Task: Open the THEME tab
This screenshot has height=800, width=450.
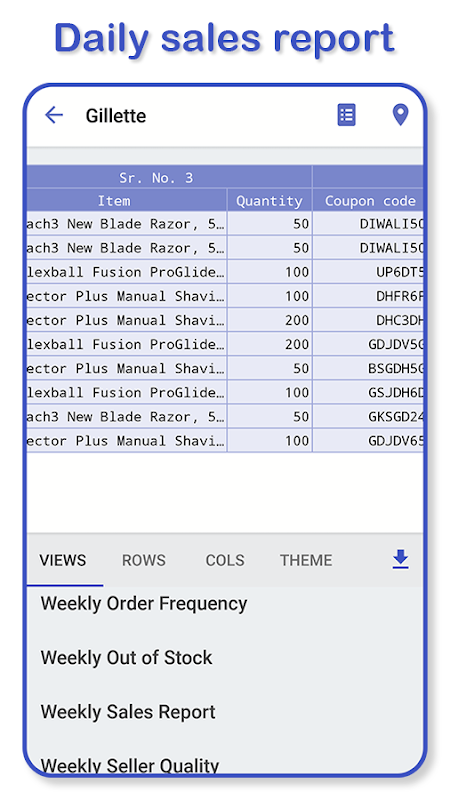Action: tap(306, 560)
